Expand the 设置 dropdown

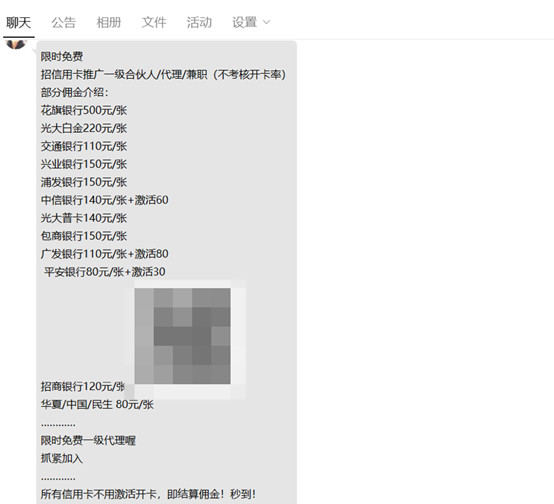[251, 23]
